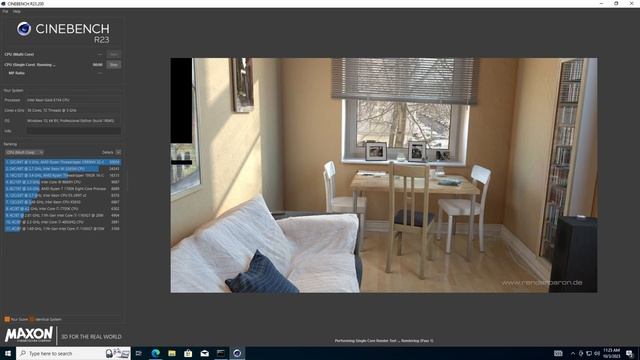
Task: Open the terminal window from the taskbar
Action: [221, 353]
